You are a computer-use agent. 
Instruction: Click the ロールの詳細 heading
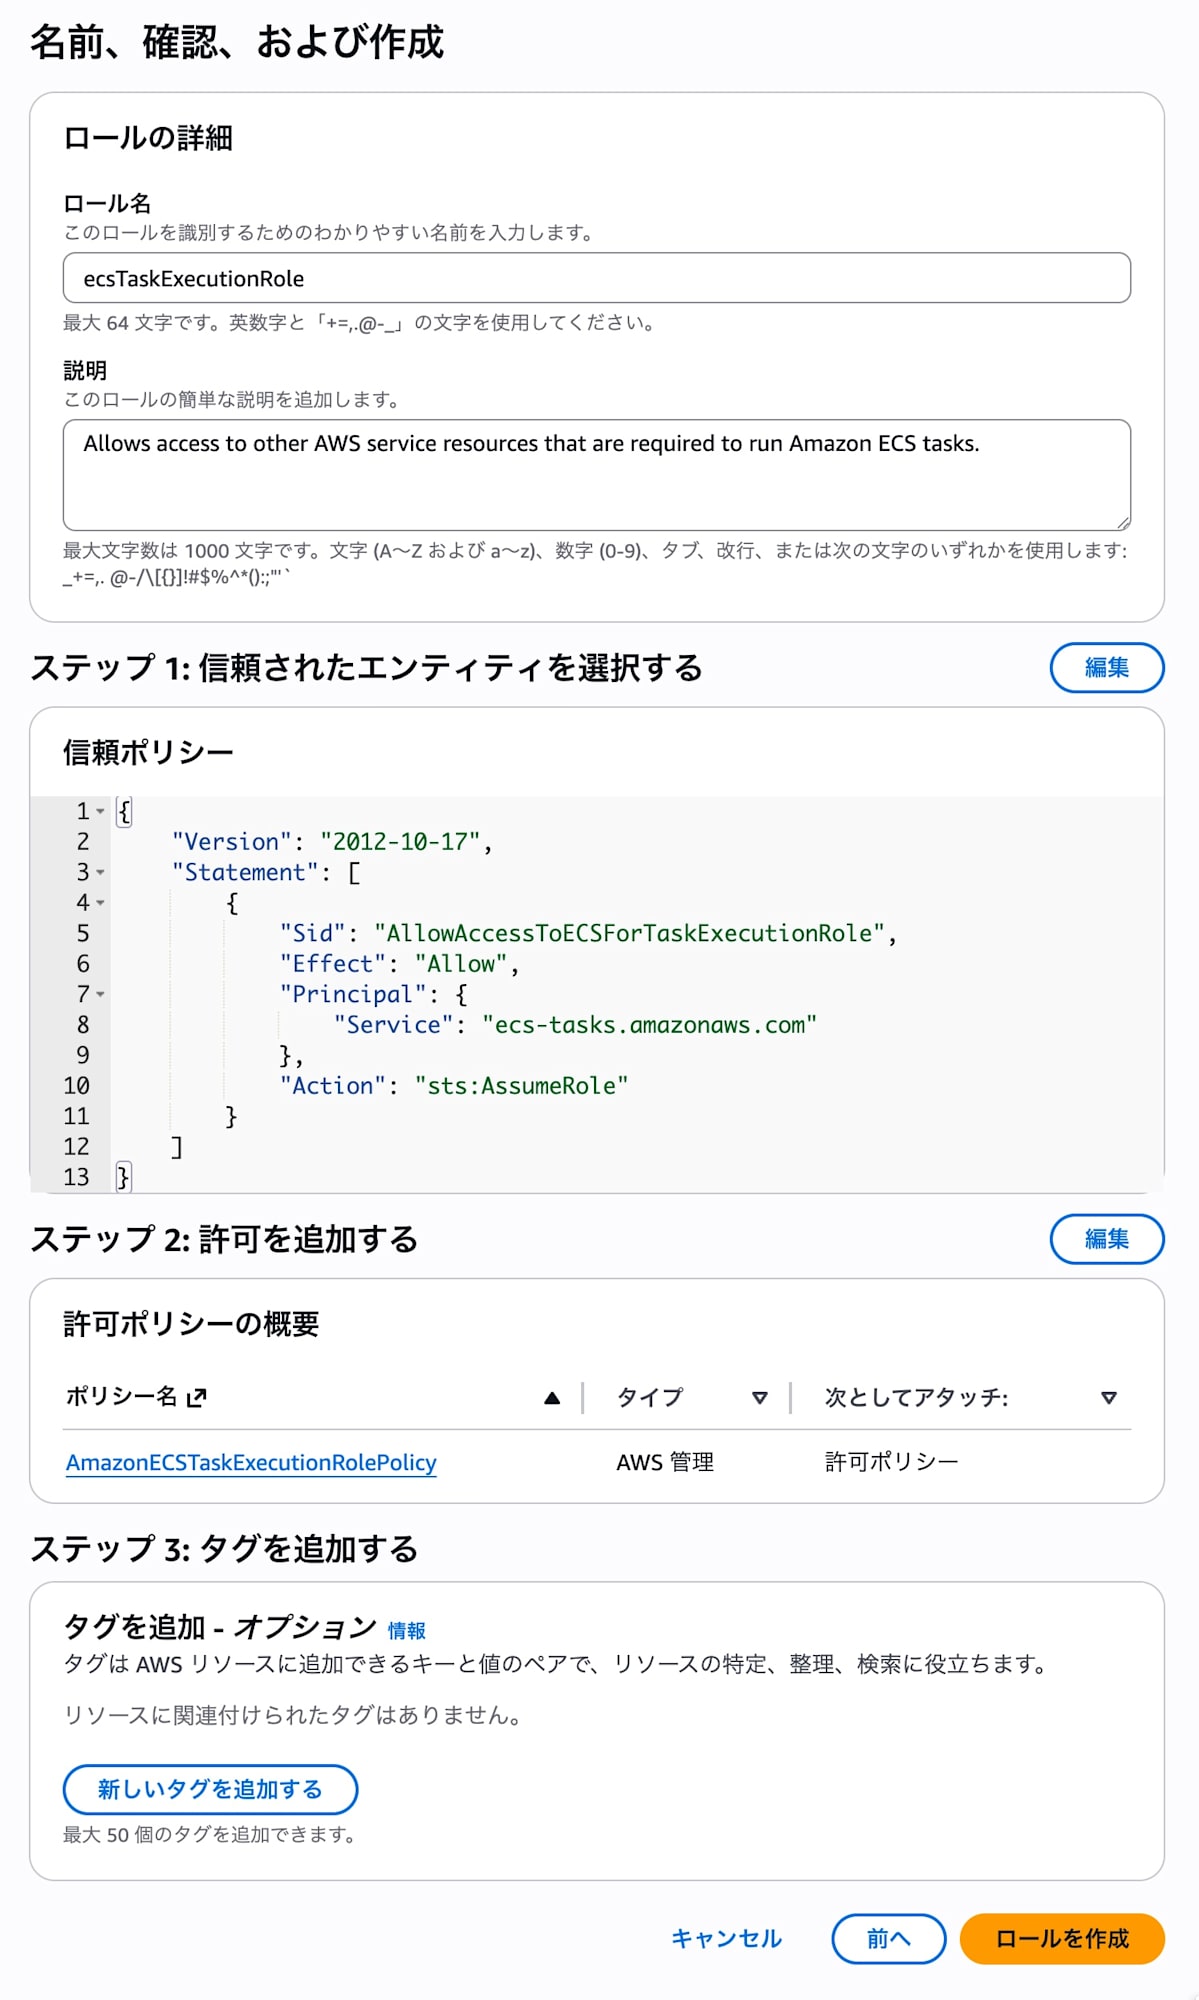[148, 138]
